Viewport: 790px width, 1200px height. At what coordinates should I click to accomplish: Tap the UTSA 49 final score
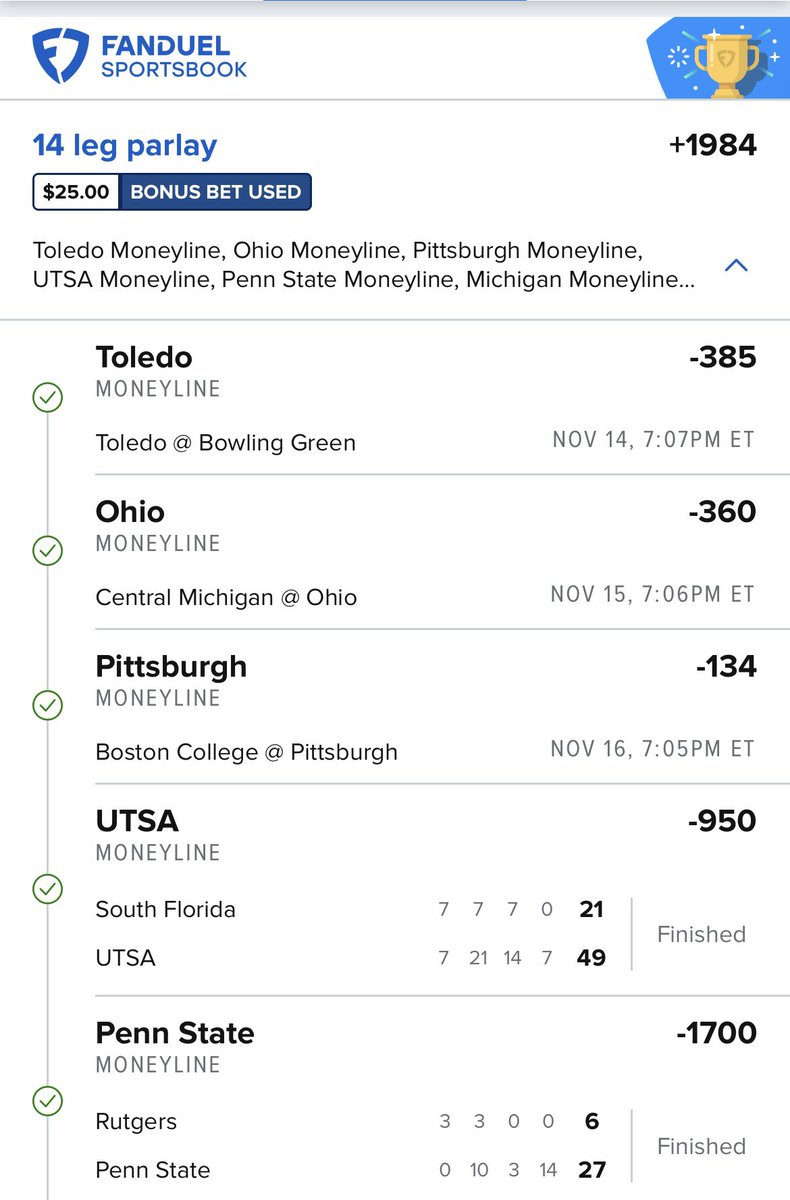coord(591,958)
